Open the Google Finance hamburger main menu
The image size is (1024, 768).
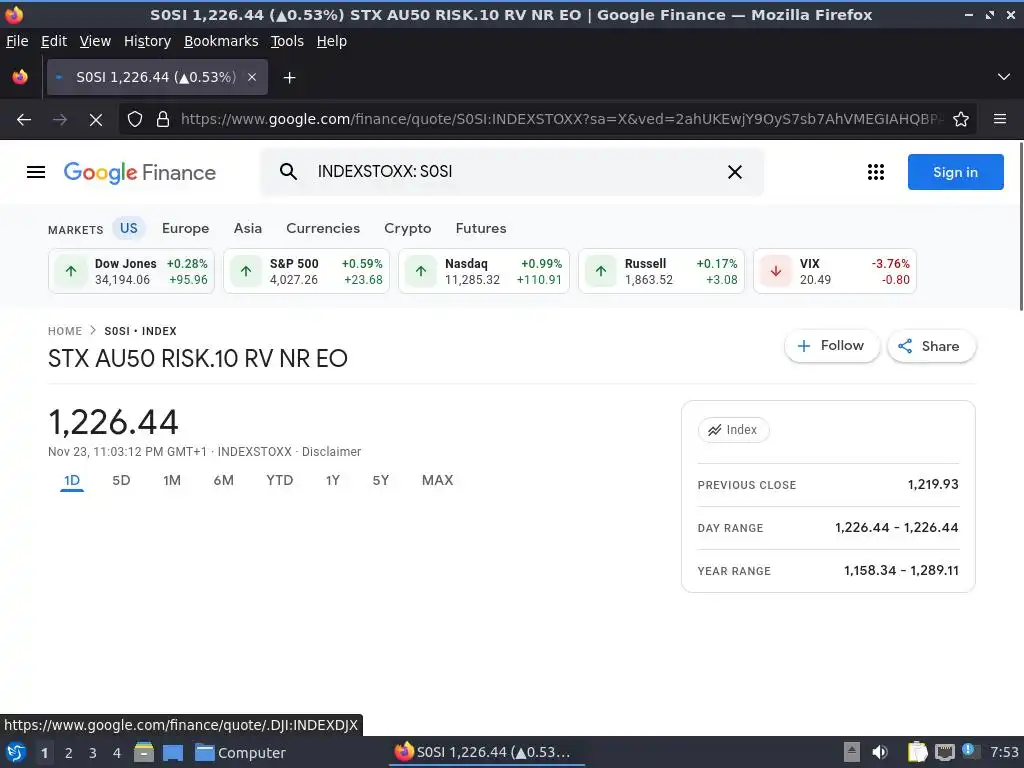(36, 172)
